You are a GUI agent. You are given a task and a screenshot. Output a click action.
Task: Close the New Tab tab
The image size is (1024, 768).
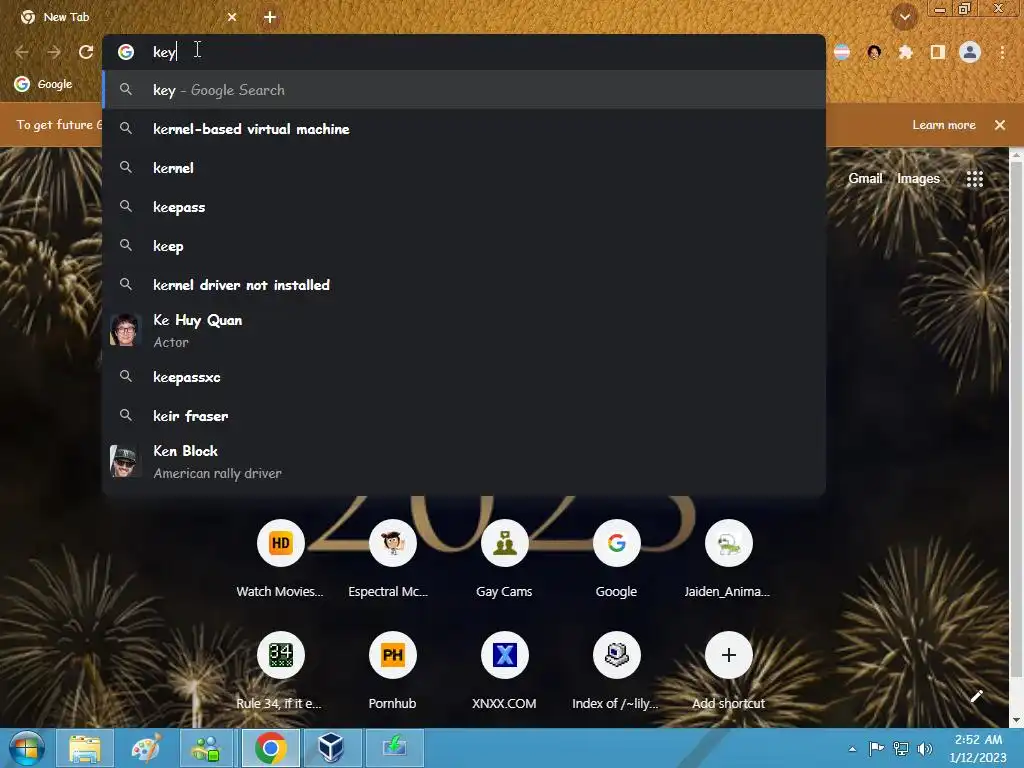click(232, 17)
